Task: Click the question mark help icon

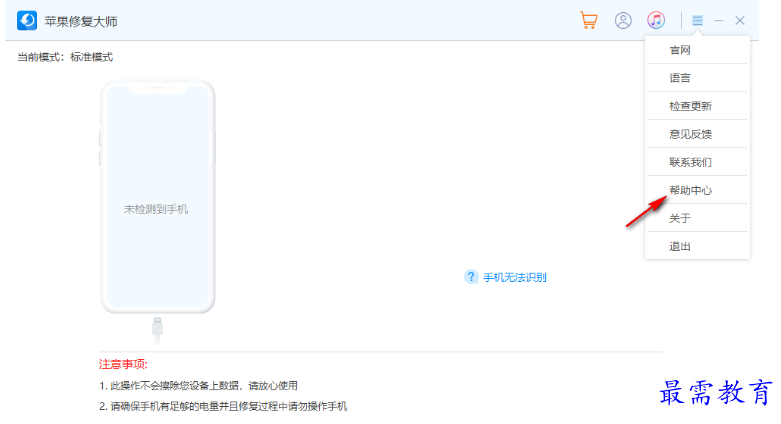Action: (471, 277)
